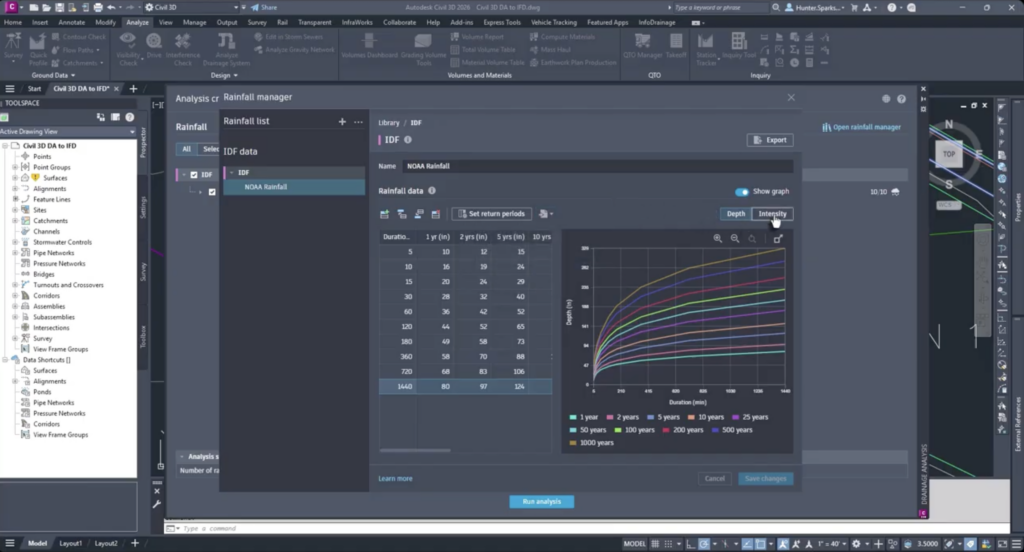The height and width of the screenshot is (552, 1024).
Task: Expand the graph to full size
Action: (x=778, y=239)
